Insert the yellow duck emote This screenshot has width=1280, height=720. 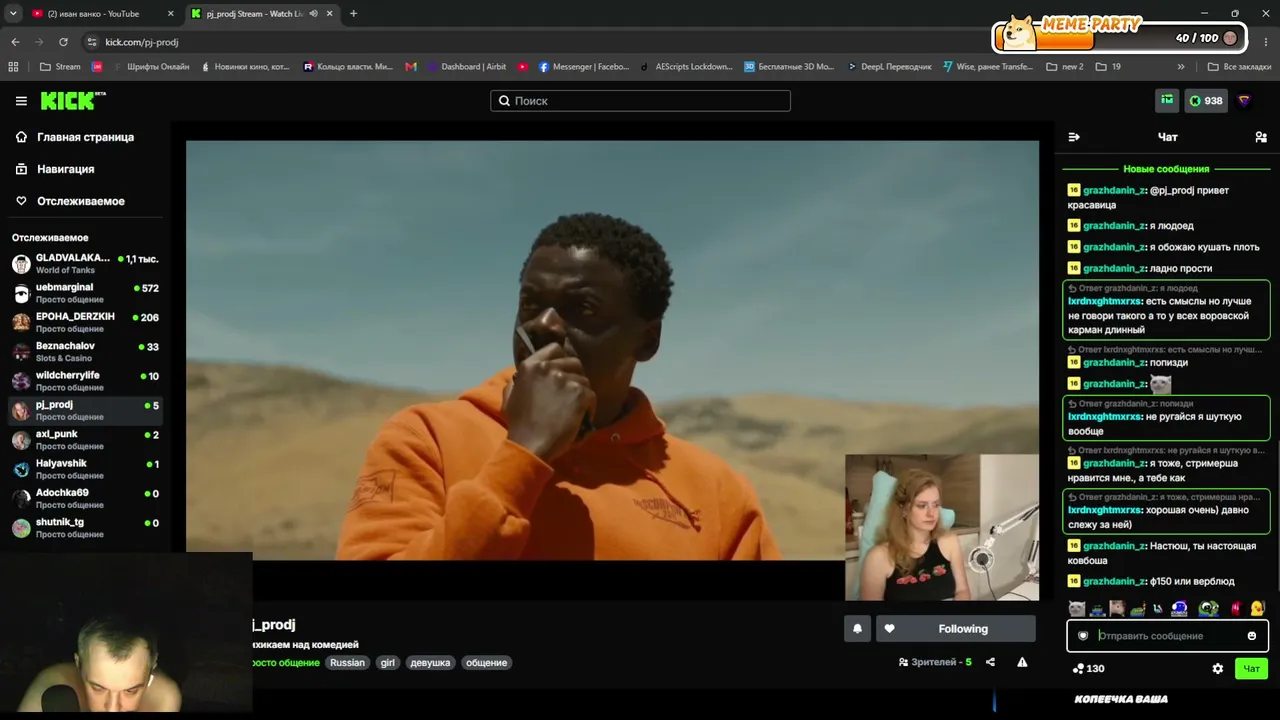coord(1257,608)
